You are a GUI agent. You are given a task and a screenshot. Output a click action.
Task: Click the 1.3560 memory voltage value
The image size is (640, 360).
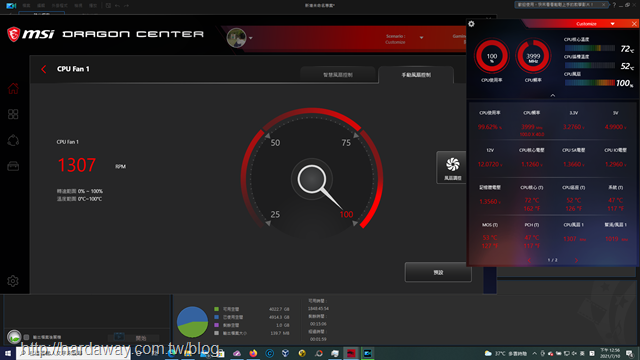489,202
